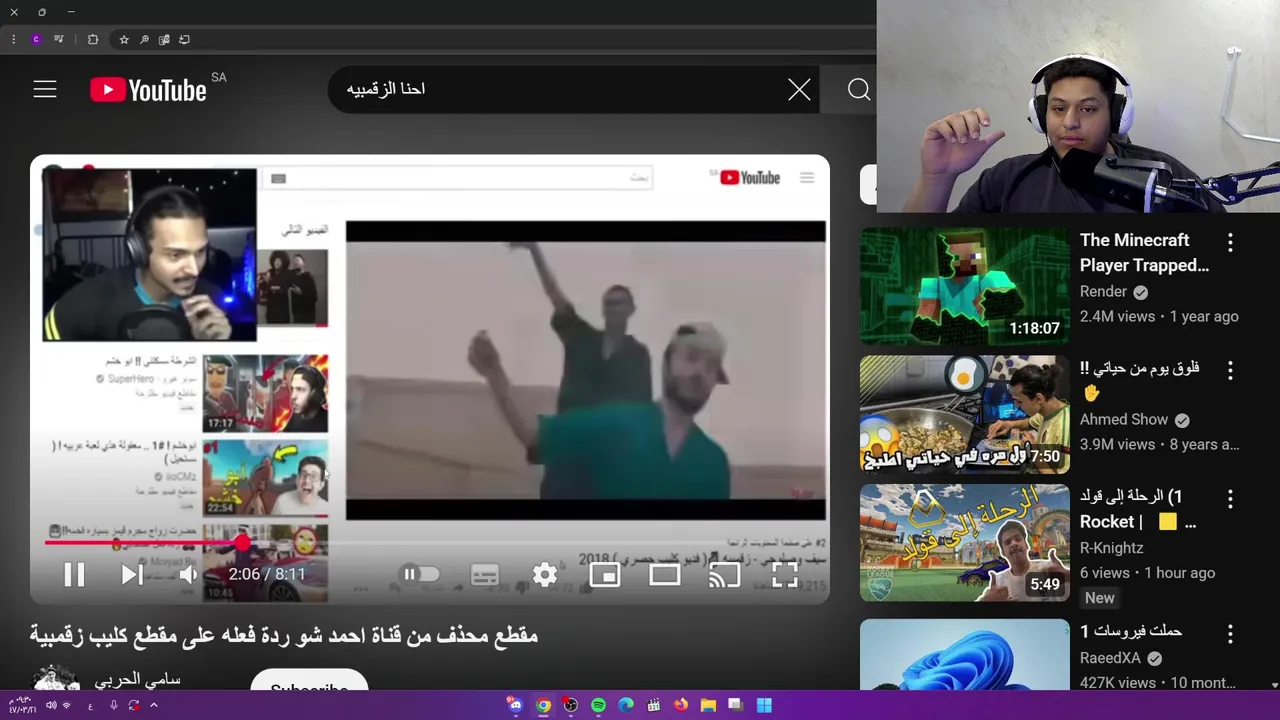The image size is (1280, 720).
Task: Click the 2:06 / 8:11 time display
Action: [266, 574]
